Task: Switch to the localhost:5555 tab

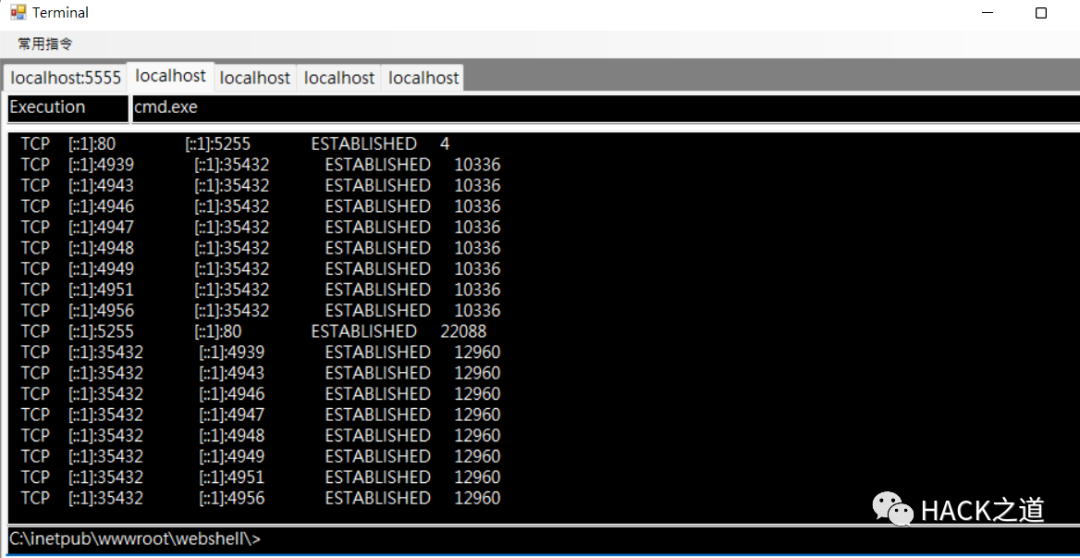Action: (x=66, y=78)
